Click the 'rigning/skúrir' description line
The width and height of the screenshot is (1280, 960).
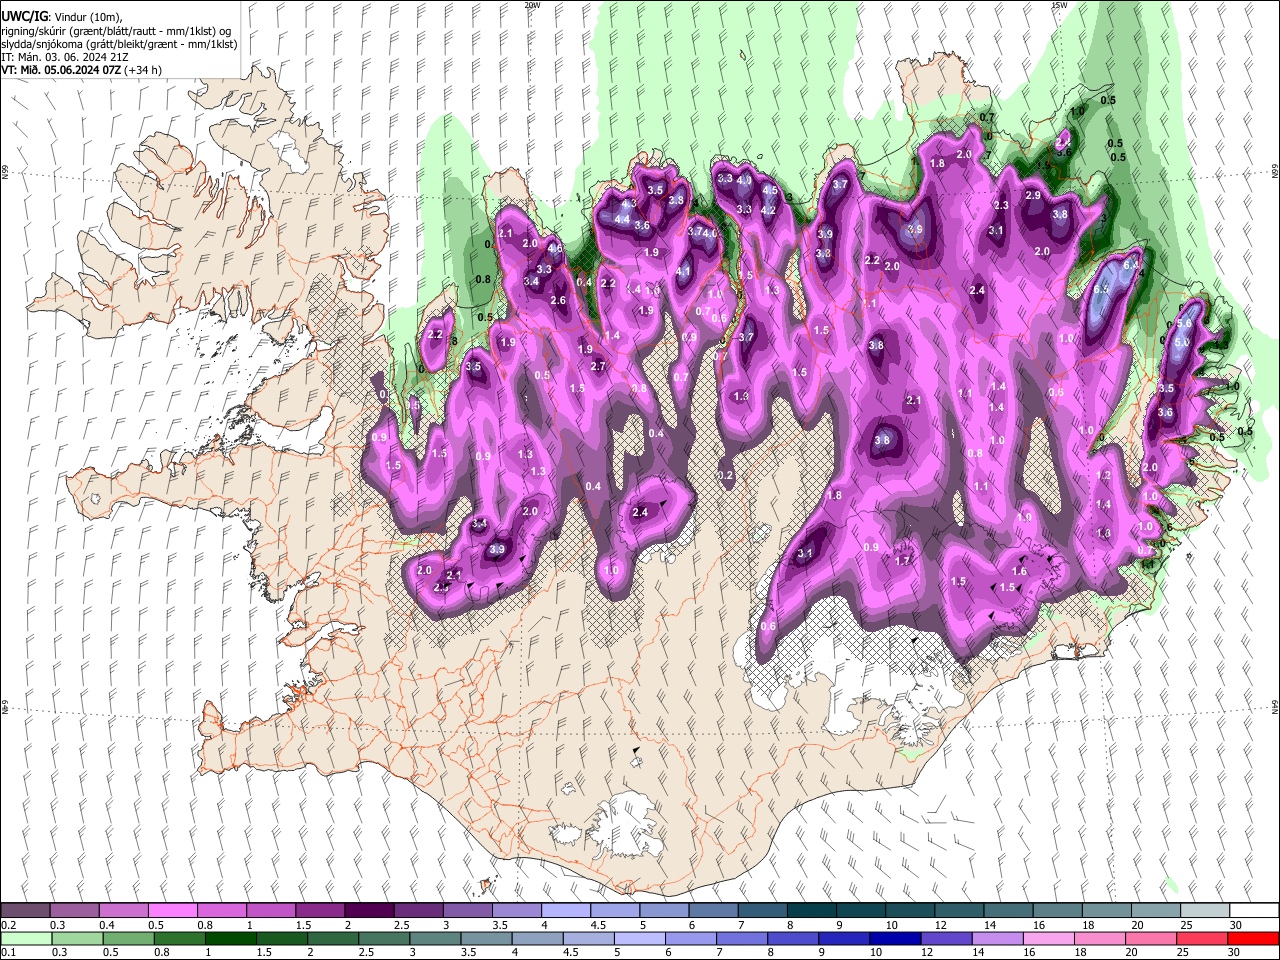click(x=117, y=31)
